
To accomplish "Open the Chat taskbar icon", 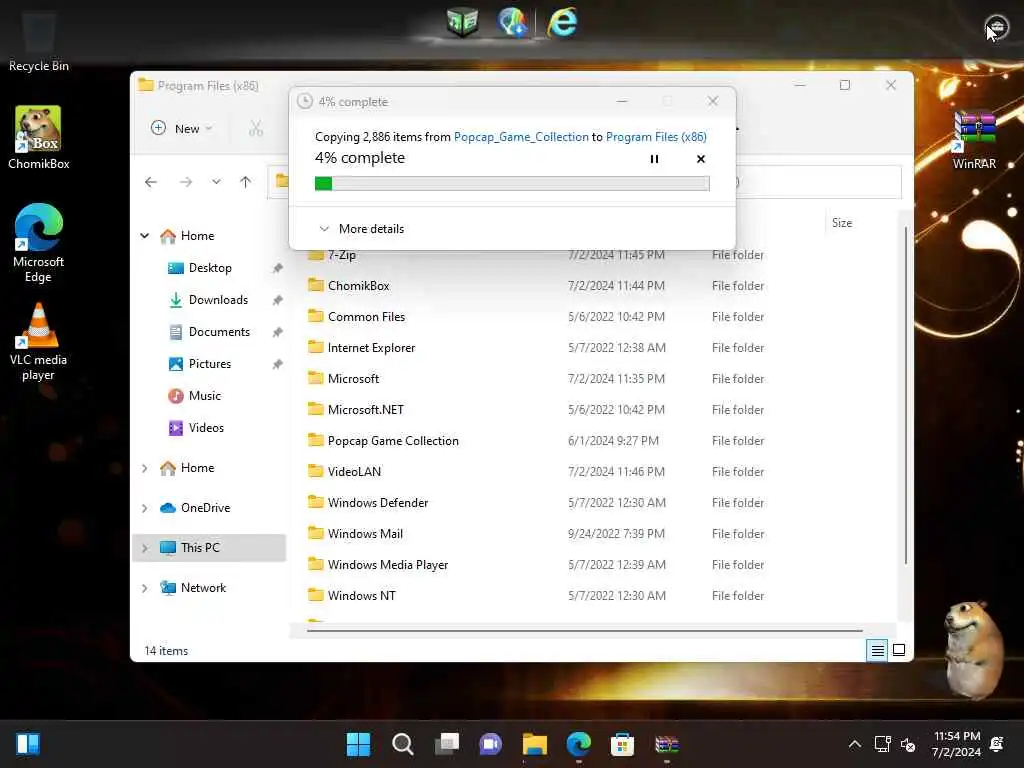I will point(490,744).
